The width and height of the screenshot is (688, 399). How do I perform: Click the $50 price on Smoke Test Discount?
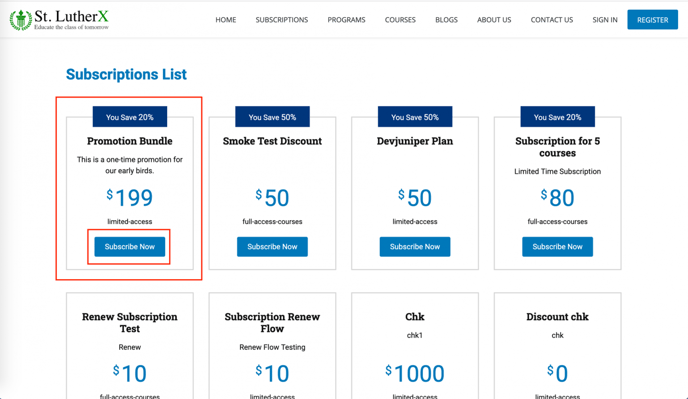click(272, 198)
